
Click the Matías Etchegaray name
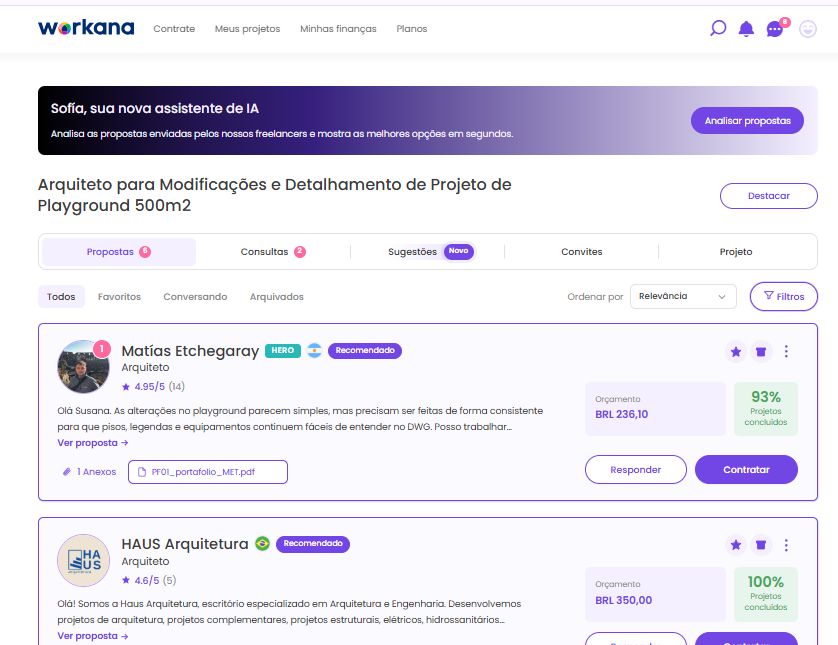coord(190,351)
